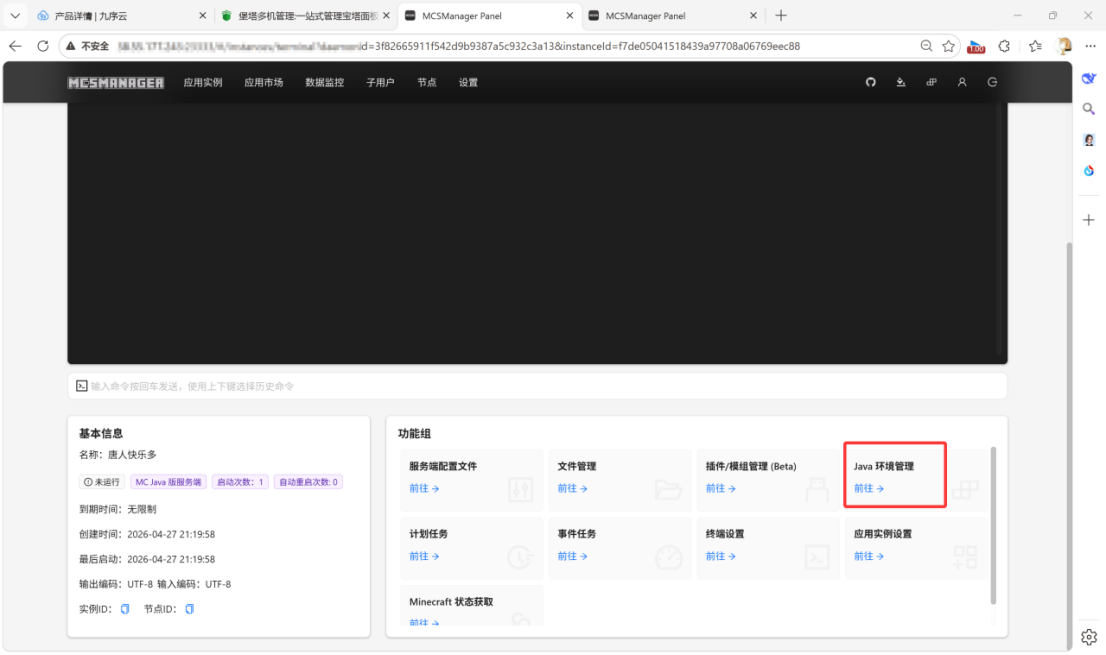
Task: Go to 计划任务 via 前往 link
Action: pyautogui.click(x=424, y=556)
